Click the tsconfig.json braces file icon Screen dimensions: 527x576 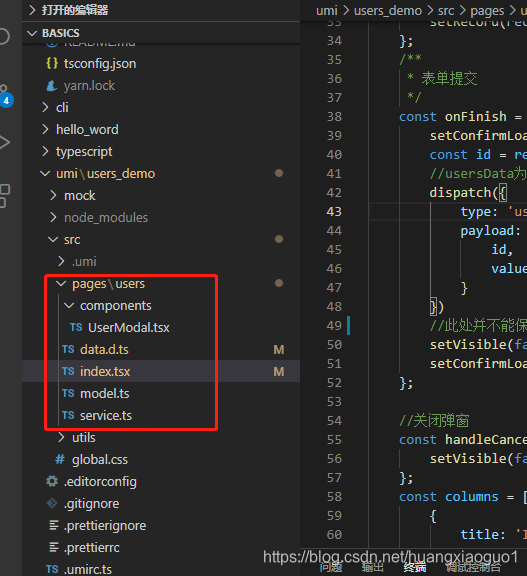coord(52,63)
